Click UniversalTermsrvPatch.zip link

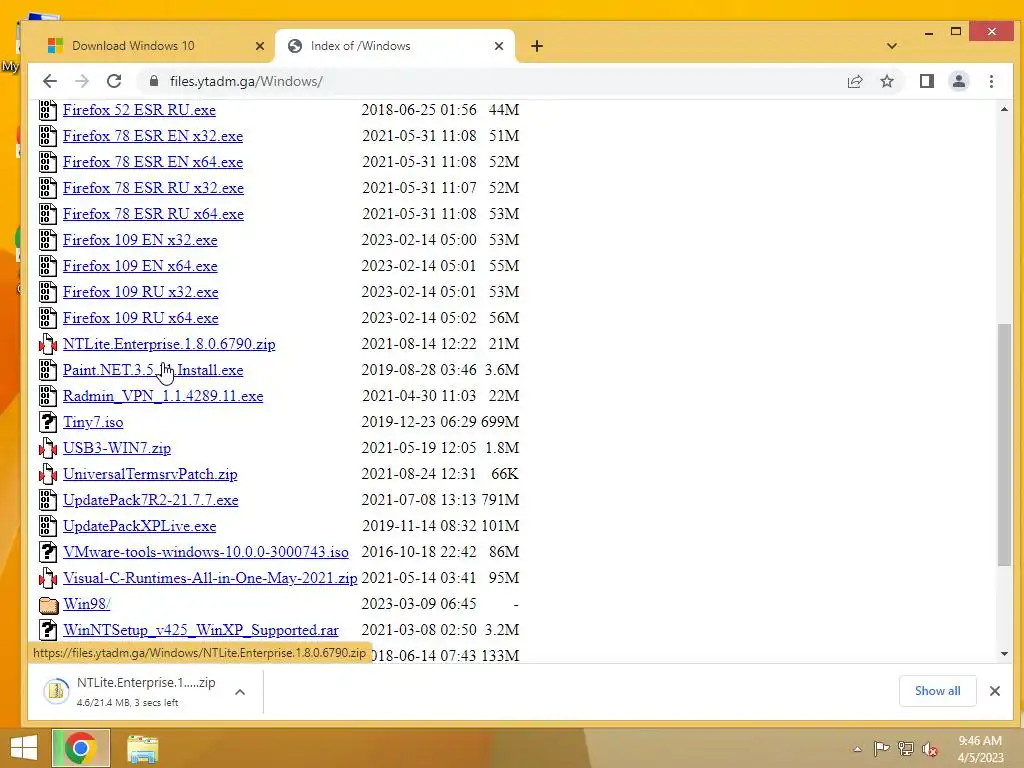tap(150, 474)
